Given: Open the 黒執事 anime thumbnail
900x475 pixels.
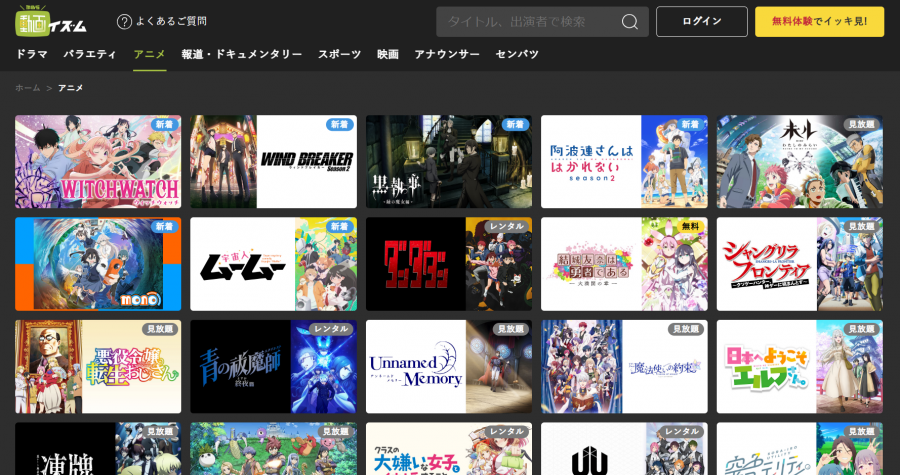Looking at the screenshot, I should [449, 162].
